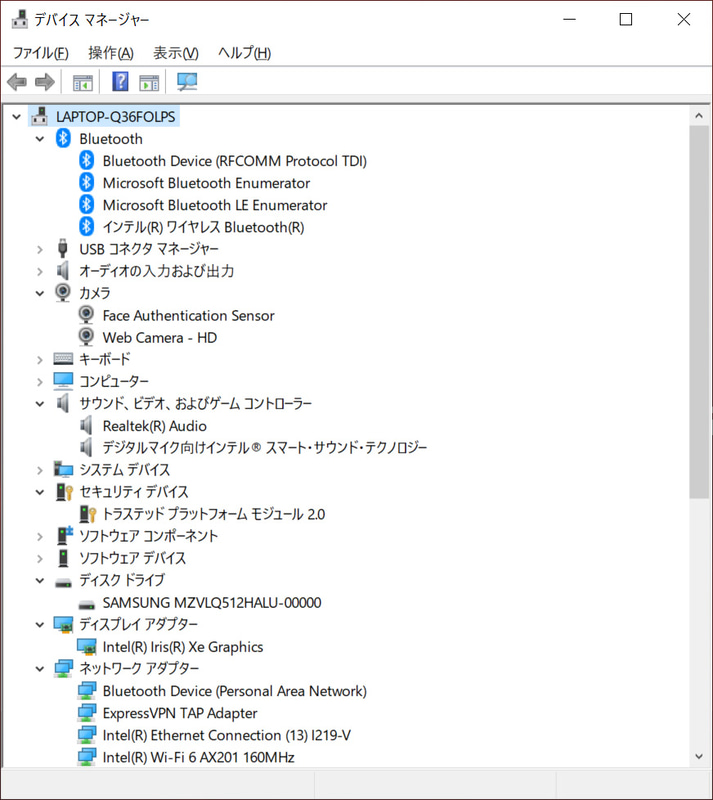Minimize the Device Manager window
The width and height of the screenshot is (713, 800).
point(570,19)
